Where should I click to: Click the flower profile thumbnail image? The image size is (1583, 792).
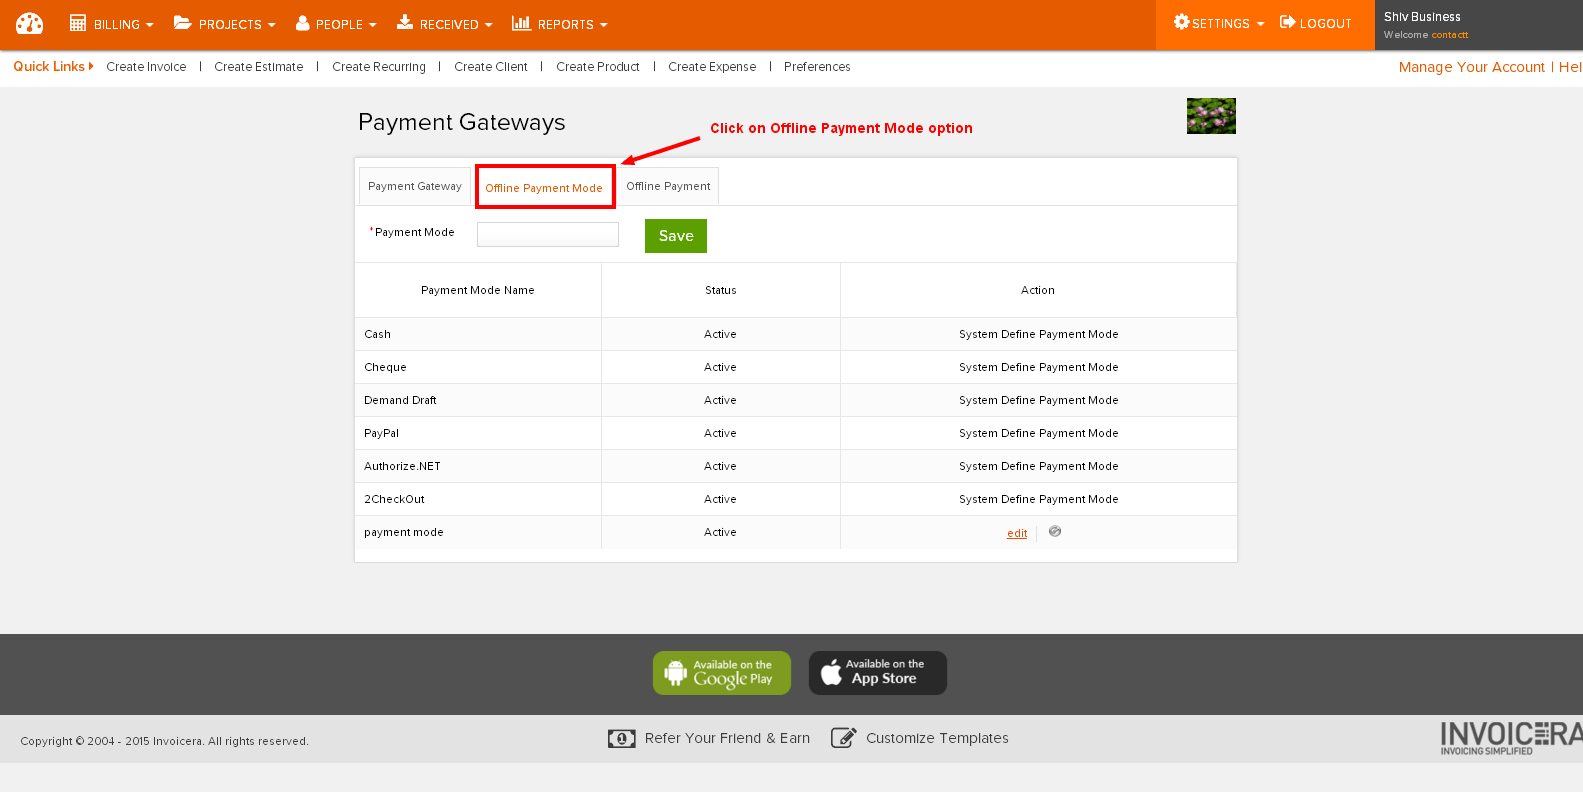coord(1211,116)
